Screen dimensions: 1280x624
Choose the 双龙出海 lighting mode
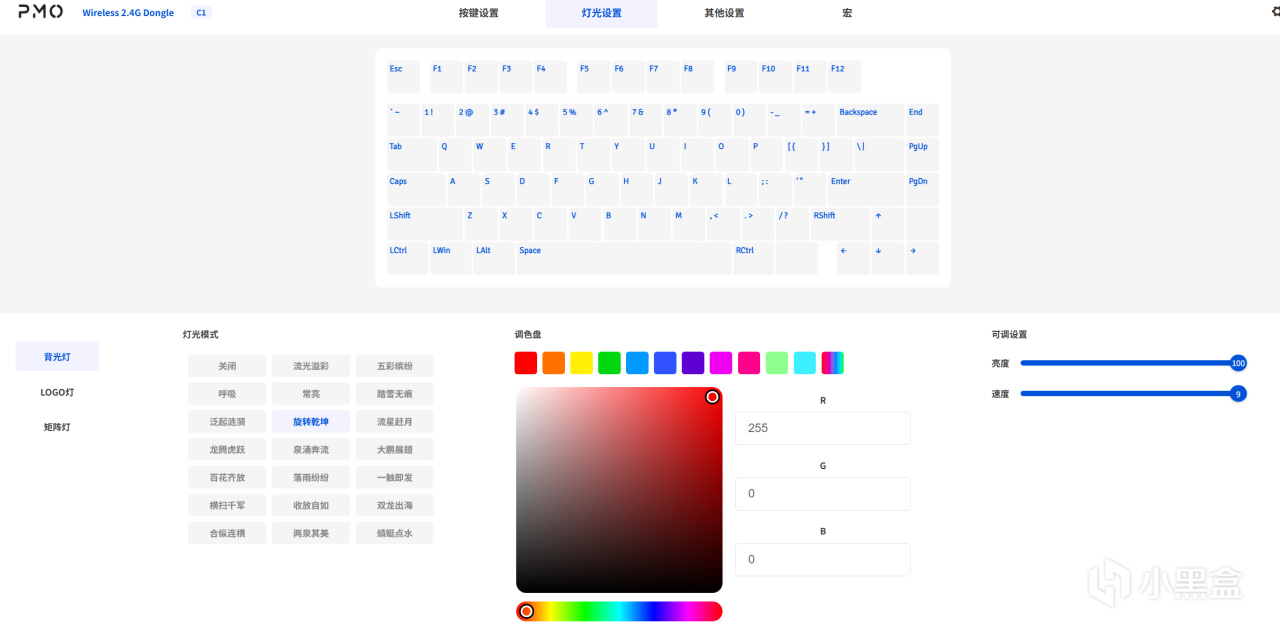click(395, 506)
